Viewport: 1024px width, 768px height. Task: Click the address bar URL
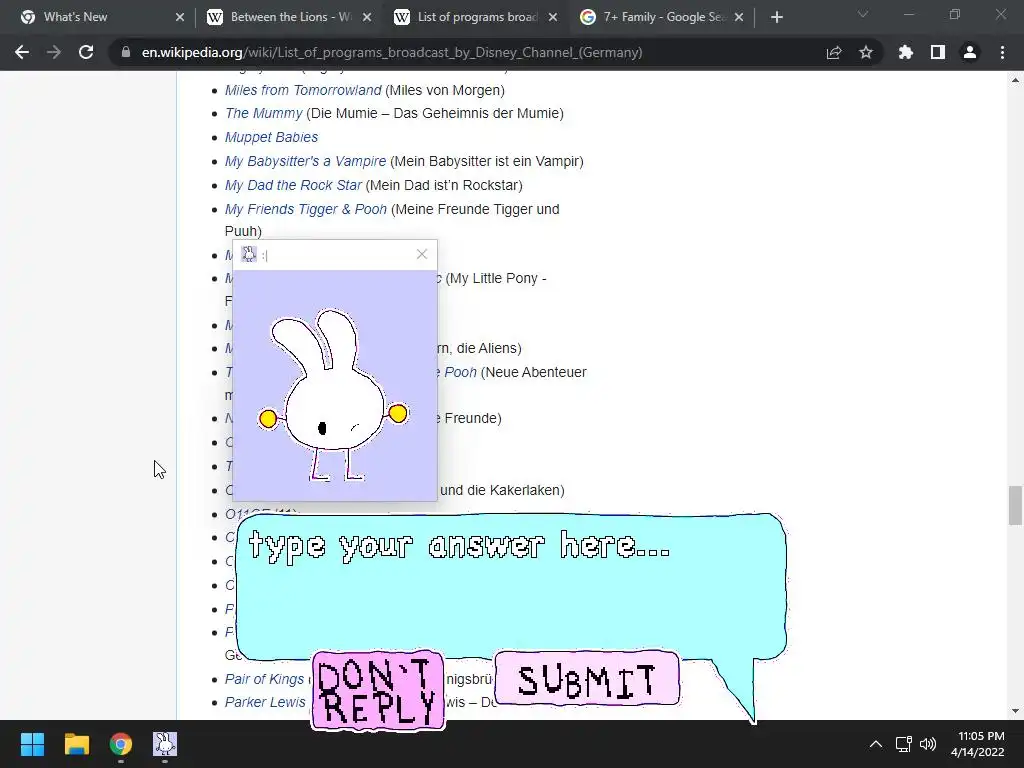tap(392, 52)
